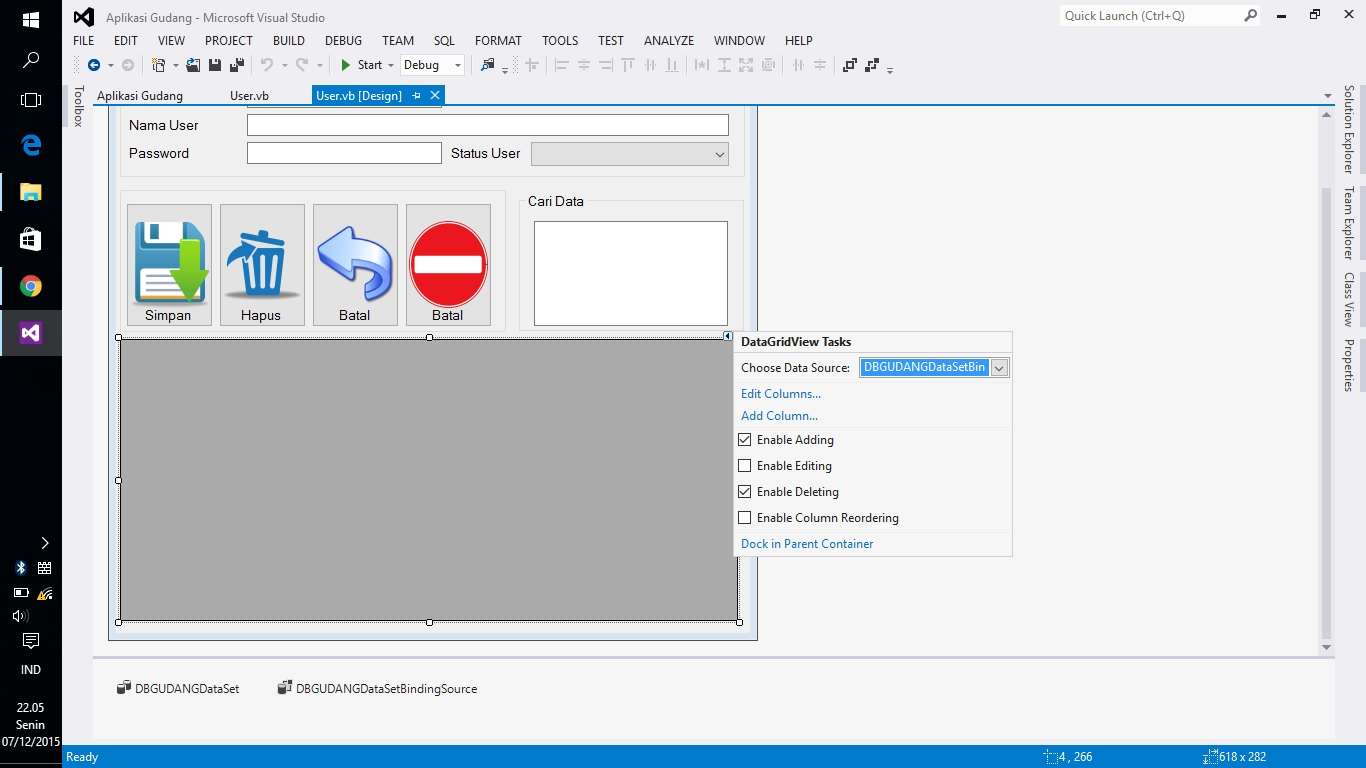Uncheck Enable Deleting checkbox
This screenshot has width=1366, height=768.
pos(744,492)
